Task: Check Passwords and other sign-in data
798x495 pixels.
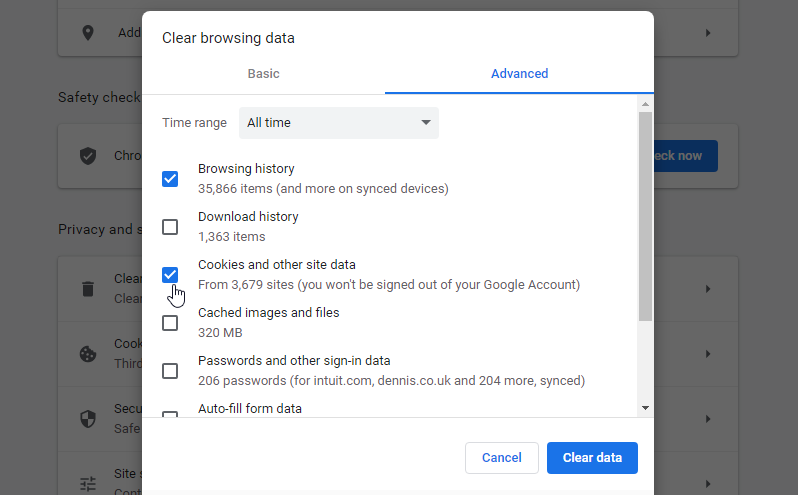Action: 170,371
